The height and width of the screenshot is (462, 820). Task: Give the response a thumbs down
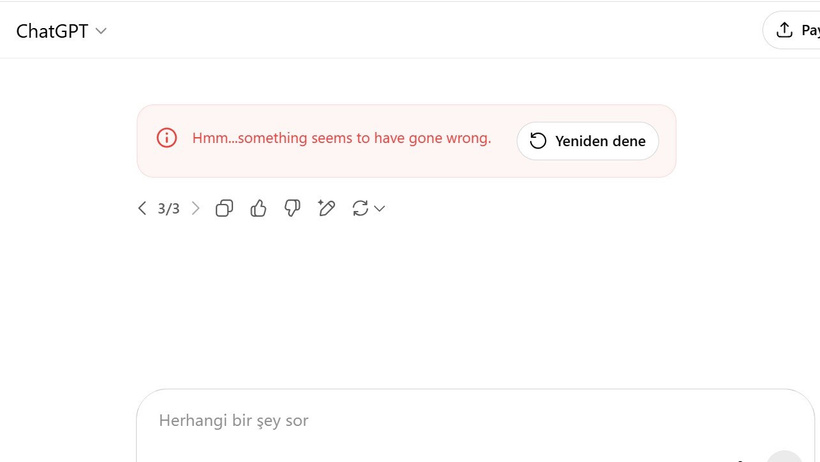[x=292, y=208]
